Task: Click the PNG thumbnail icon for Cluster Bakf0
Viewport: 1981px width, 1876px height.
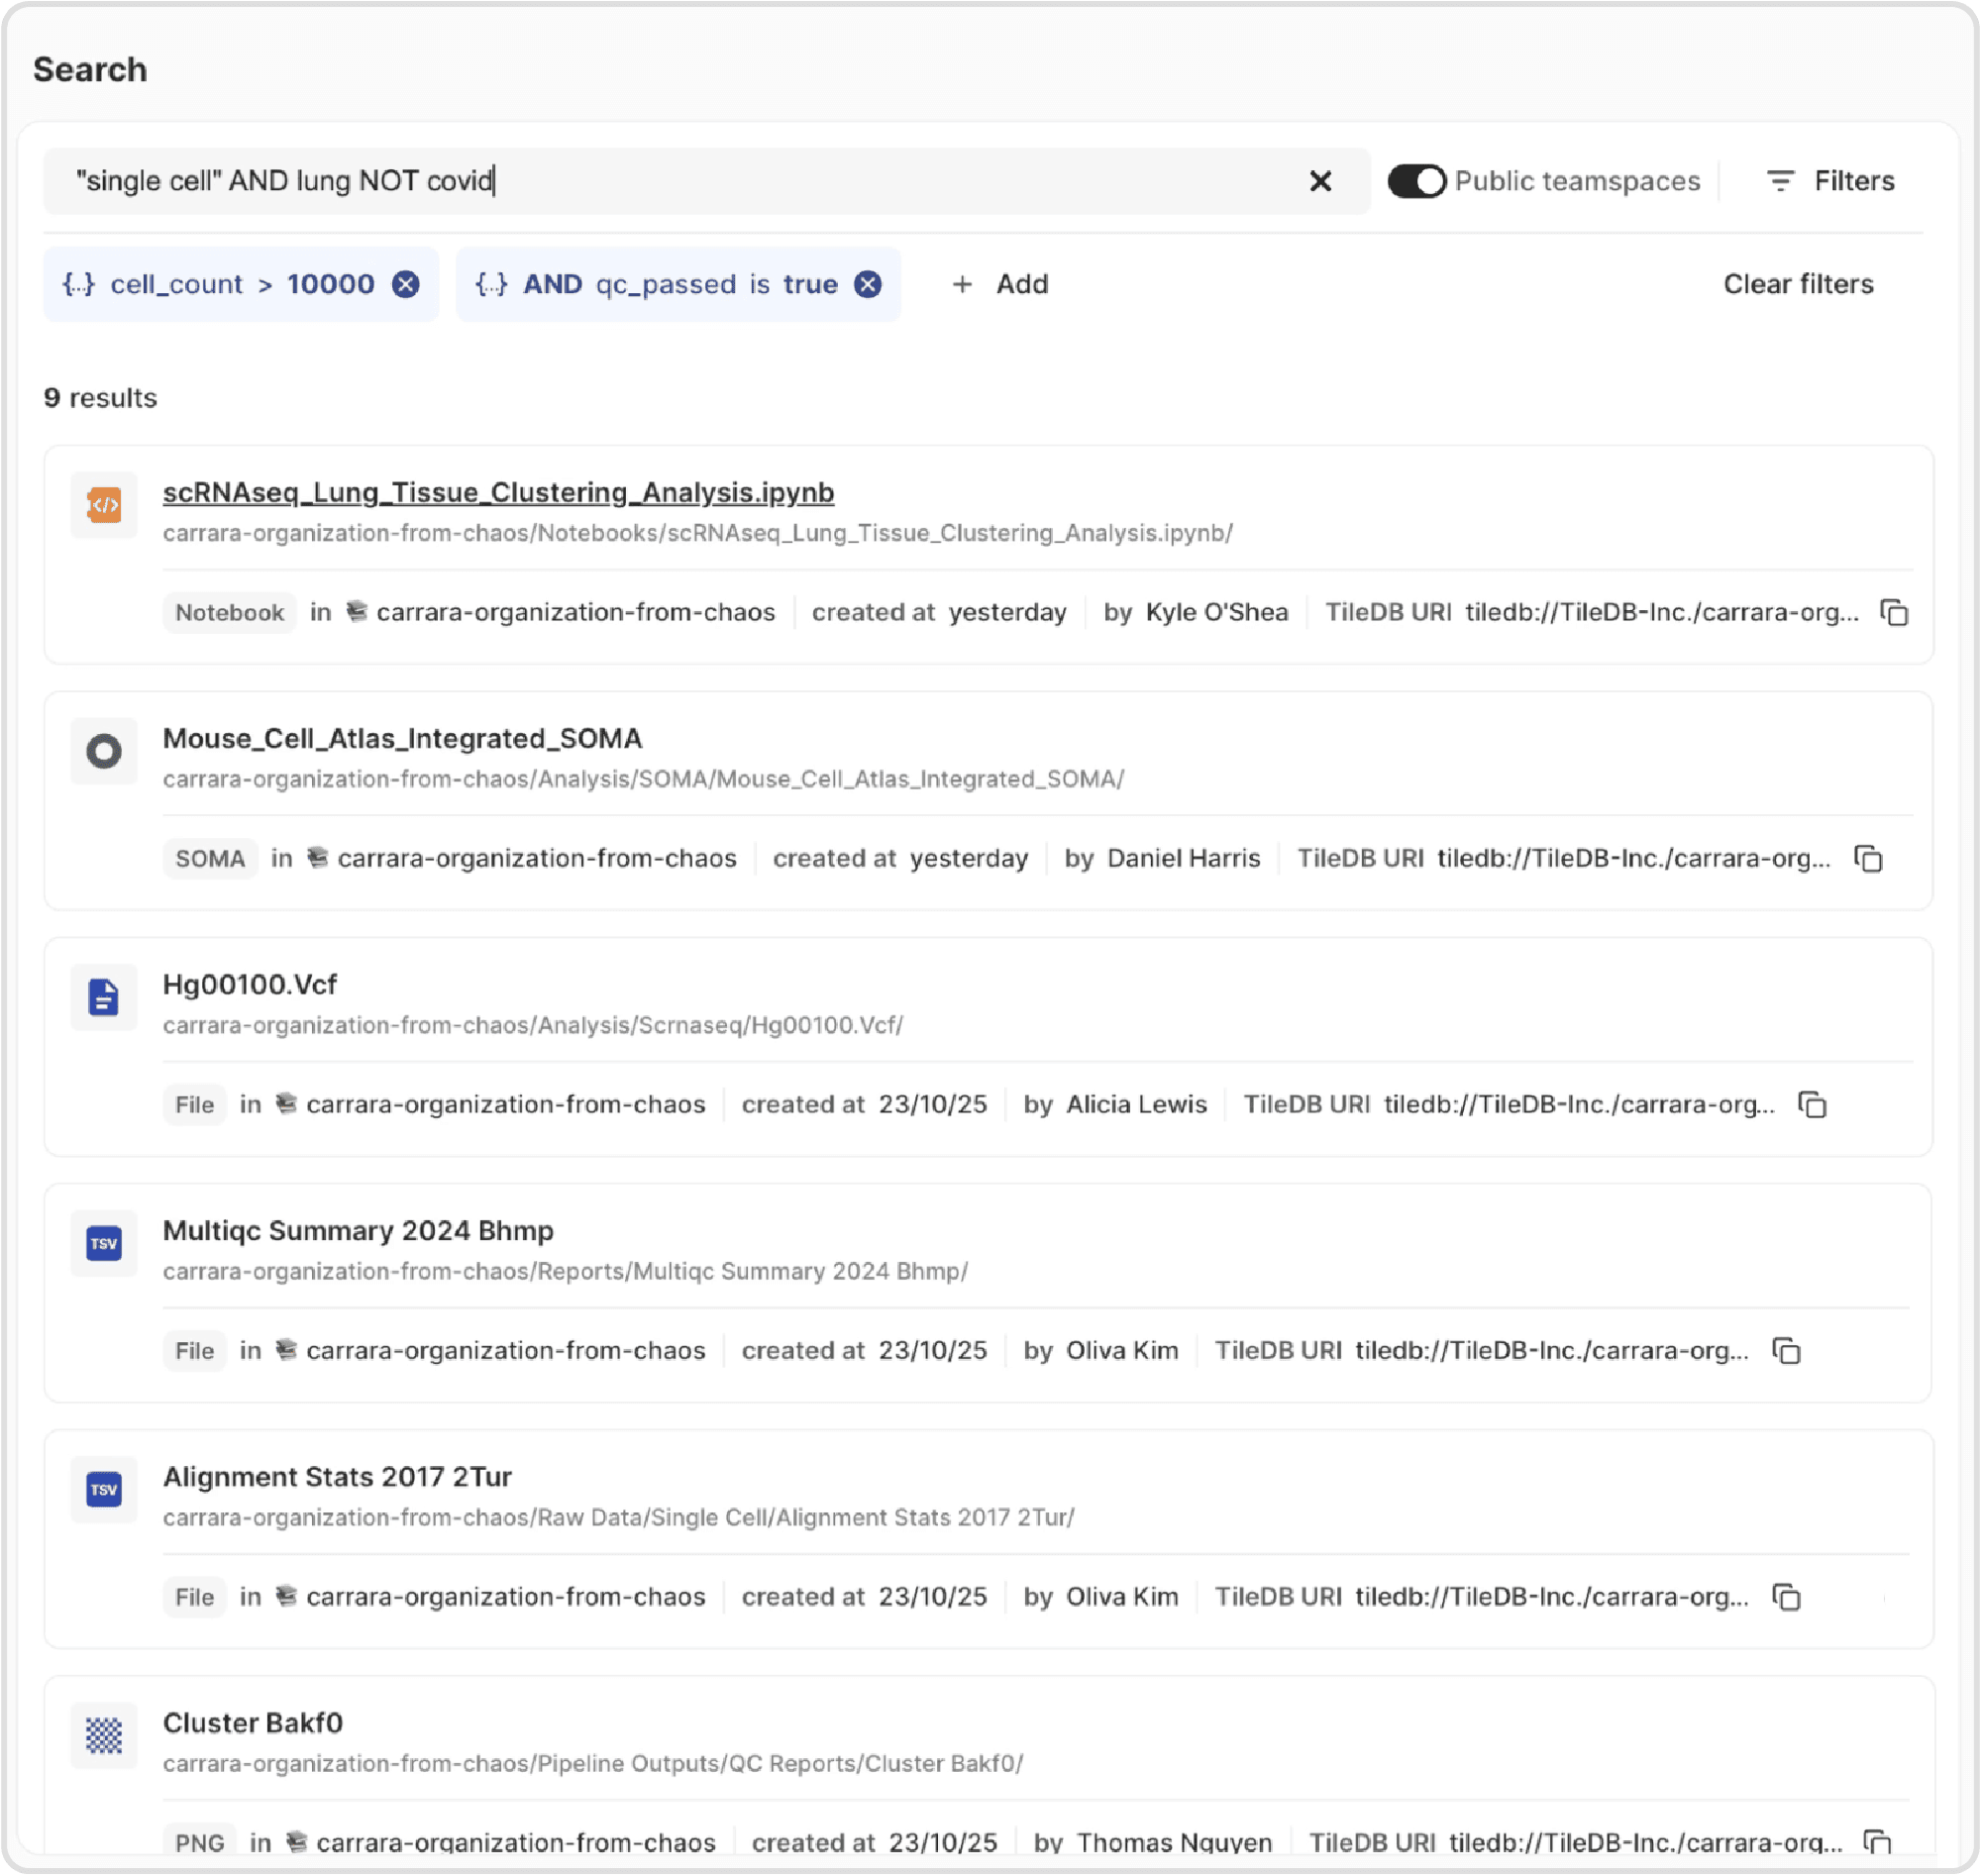Action: 104,1735
